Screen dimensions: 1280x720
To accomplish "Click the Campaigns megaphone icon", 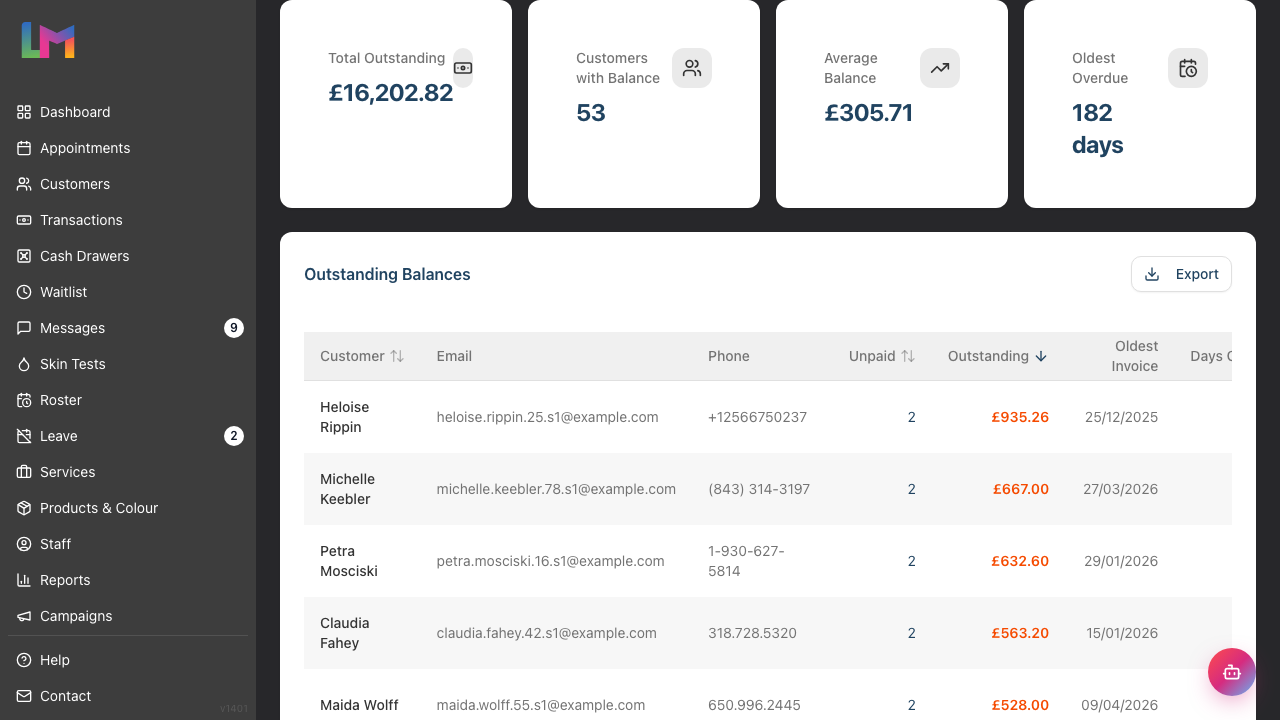I will 24,616.
